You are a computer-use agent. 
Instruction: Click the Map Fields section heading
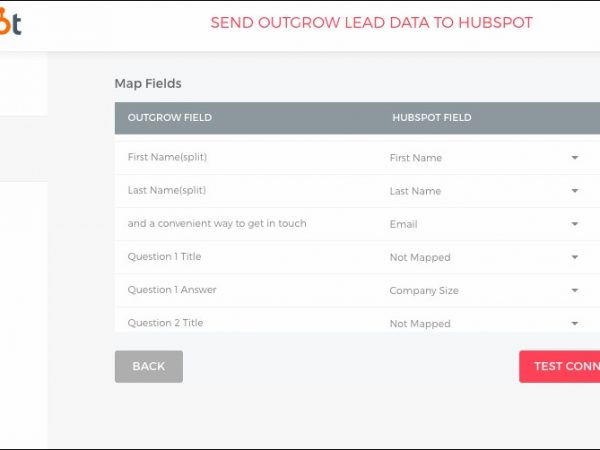click(x=148, y=84)
